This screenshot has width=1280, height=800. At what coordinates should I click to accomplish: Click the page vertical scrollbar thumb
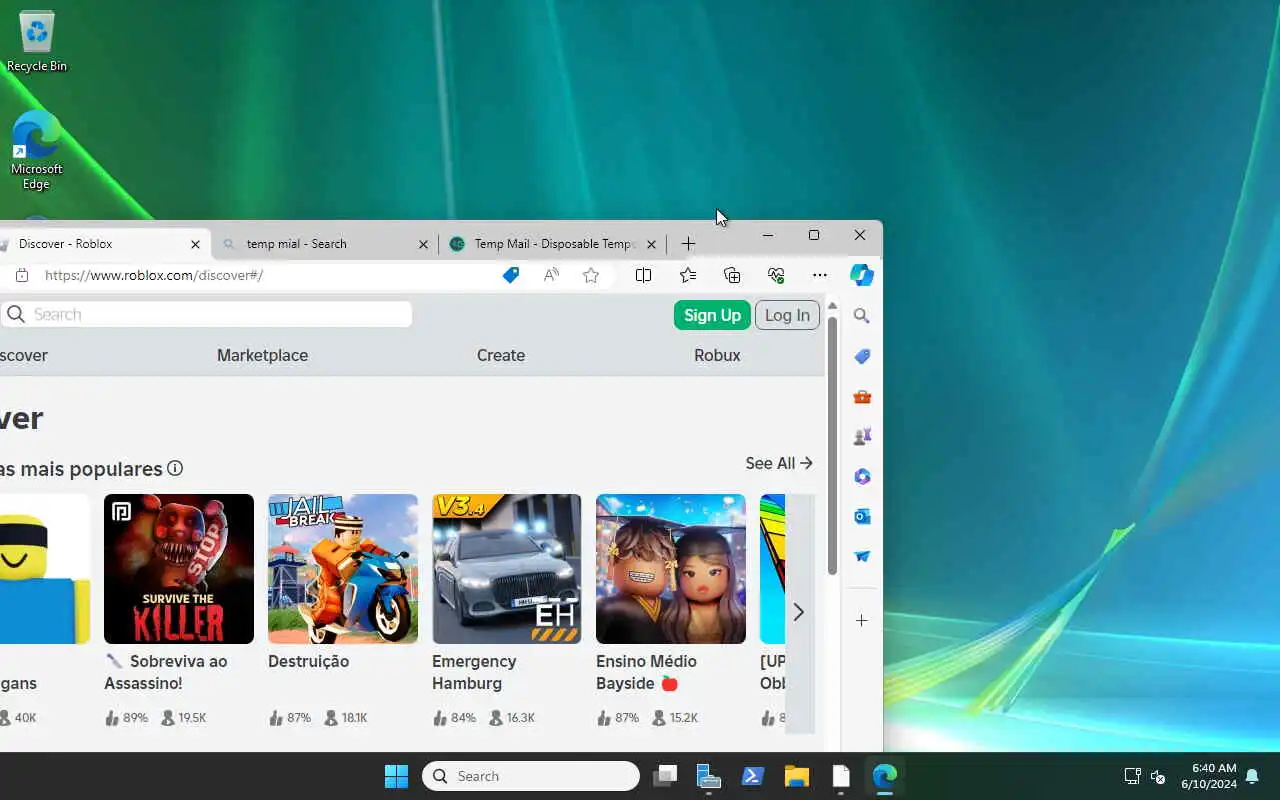click(832, 447)
